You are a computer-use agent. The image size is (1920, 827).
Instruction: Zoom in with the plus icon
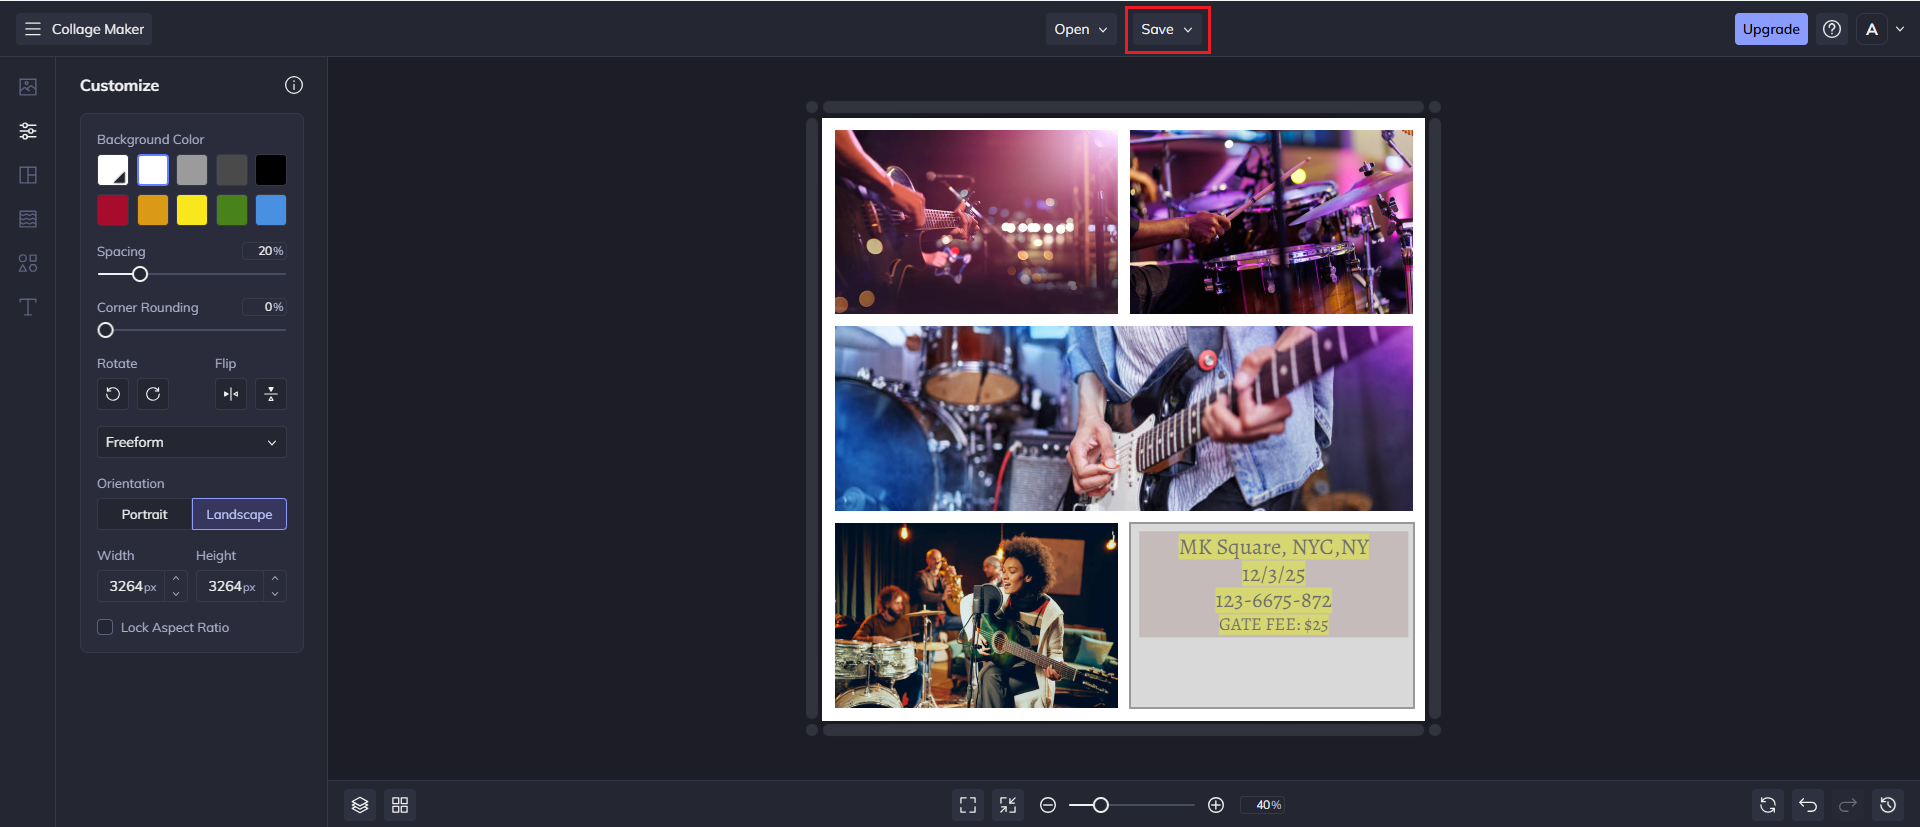pos(1216,805)
